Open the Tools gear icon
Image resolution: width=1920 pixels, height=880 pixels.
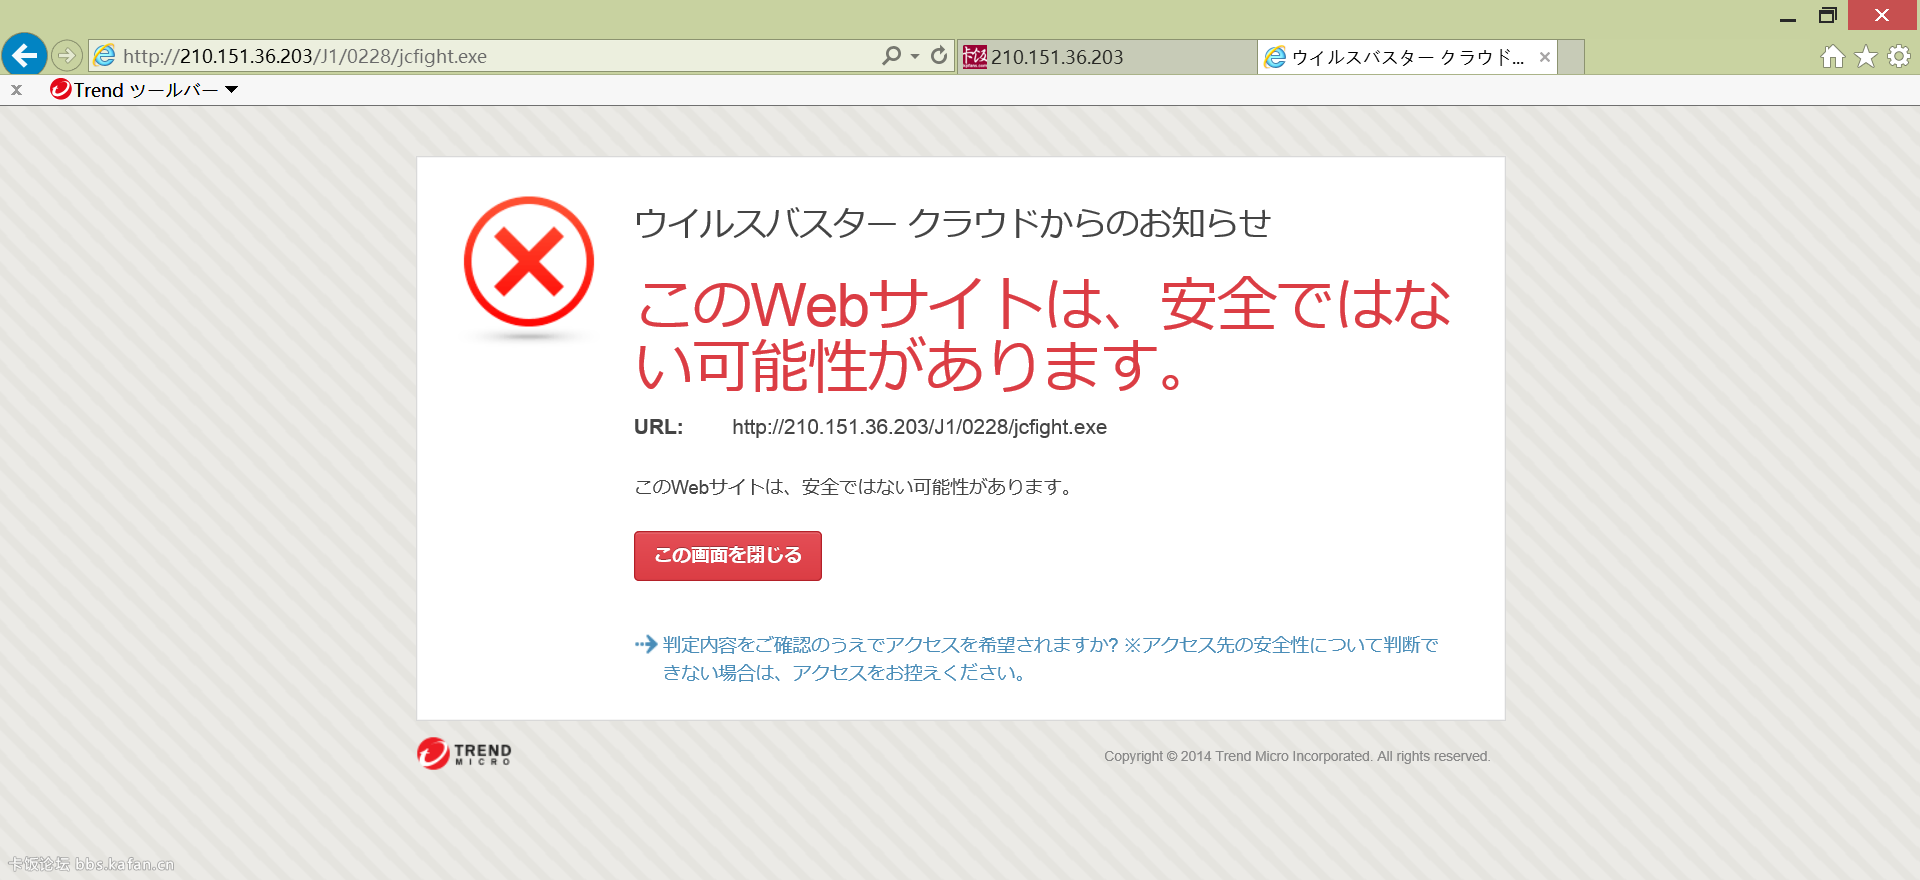1899,57
